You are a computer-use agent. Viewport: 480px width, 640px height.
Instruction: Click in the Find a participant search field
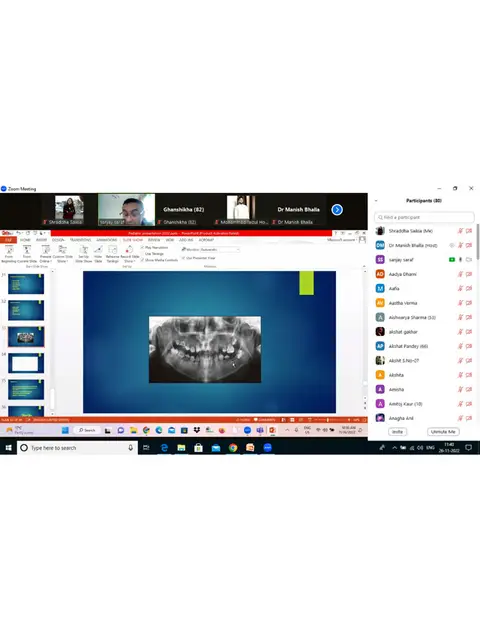pyautogui.click(x=424, y=217)
